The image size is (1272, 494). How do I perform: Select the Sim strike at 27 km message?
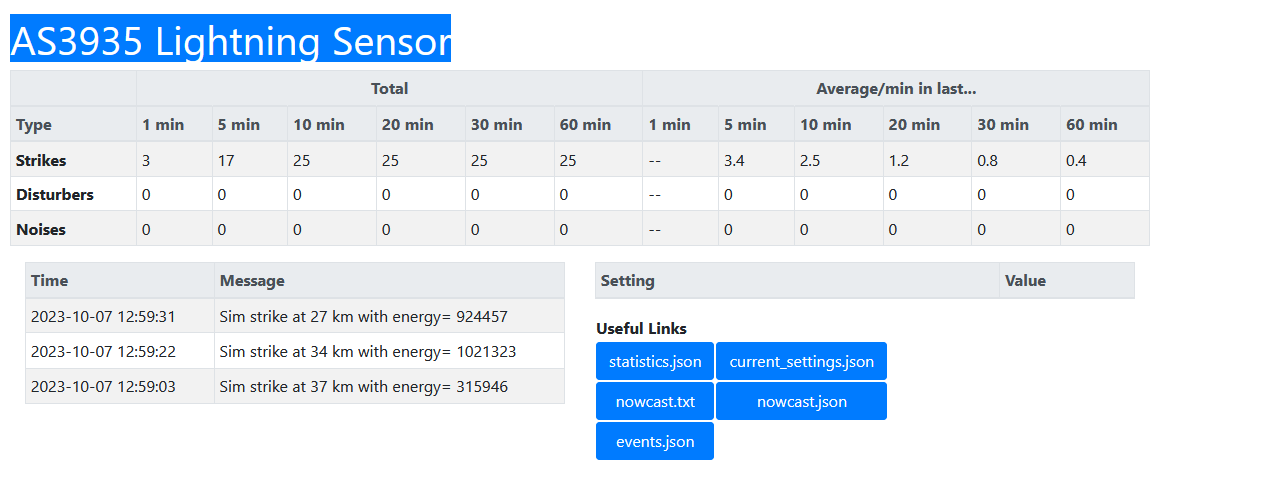coord(364,316)
